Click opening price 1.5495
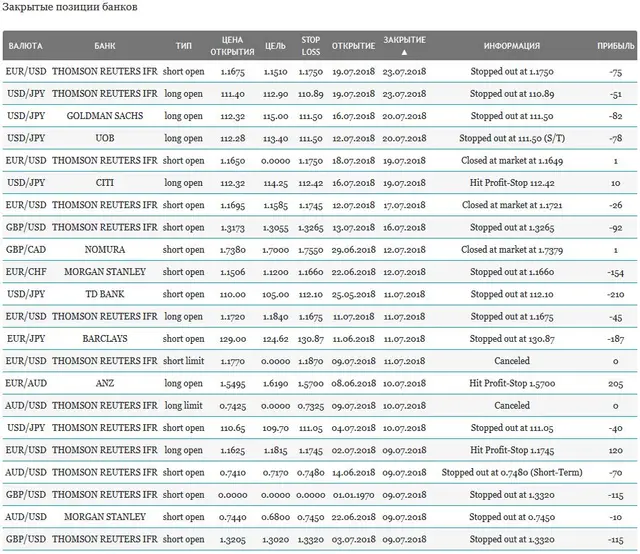The width and height of the screenshot is (640, 554). [x=233, y=383]
